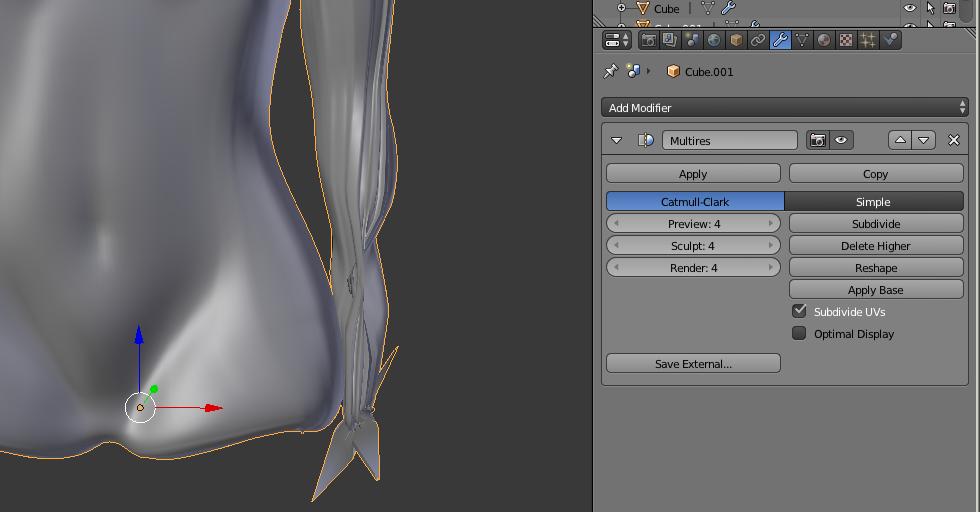This screenshot has width=980, height=525.
Task: Toggle Cube visibility eye in outliner
Action: tap(910, 8)
